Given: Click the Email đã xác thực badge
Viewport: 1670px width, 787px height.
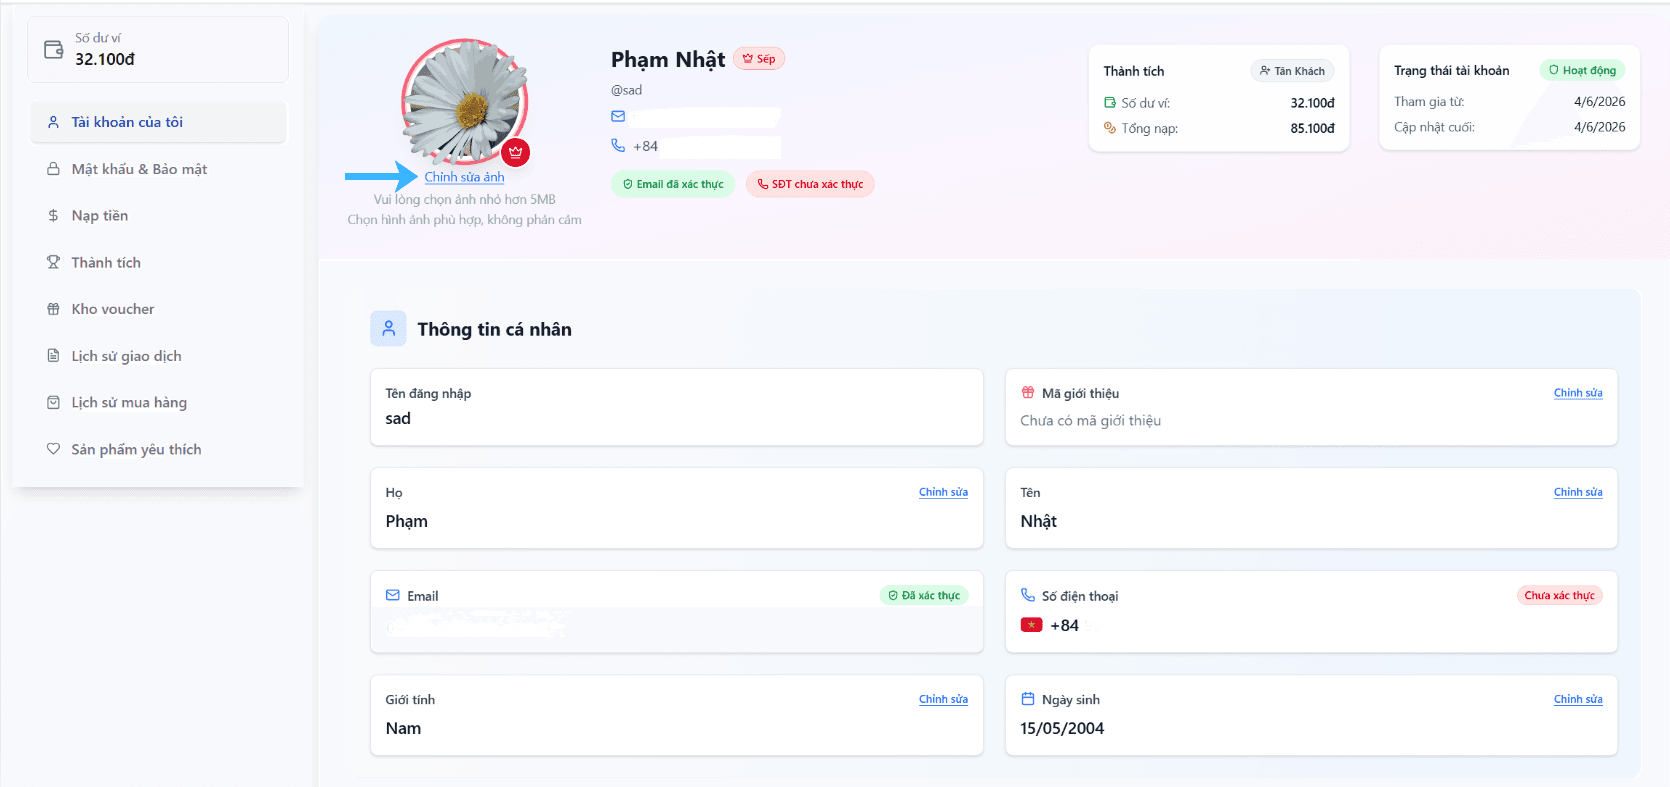Looking at the screenshot, I should tap(673, 184).
